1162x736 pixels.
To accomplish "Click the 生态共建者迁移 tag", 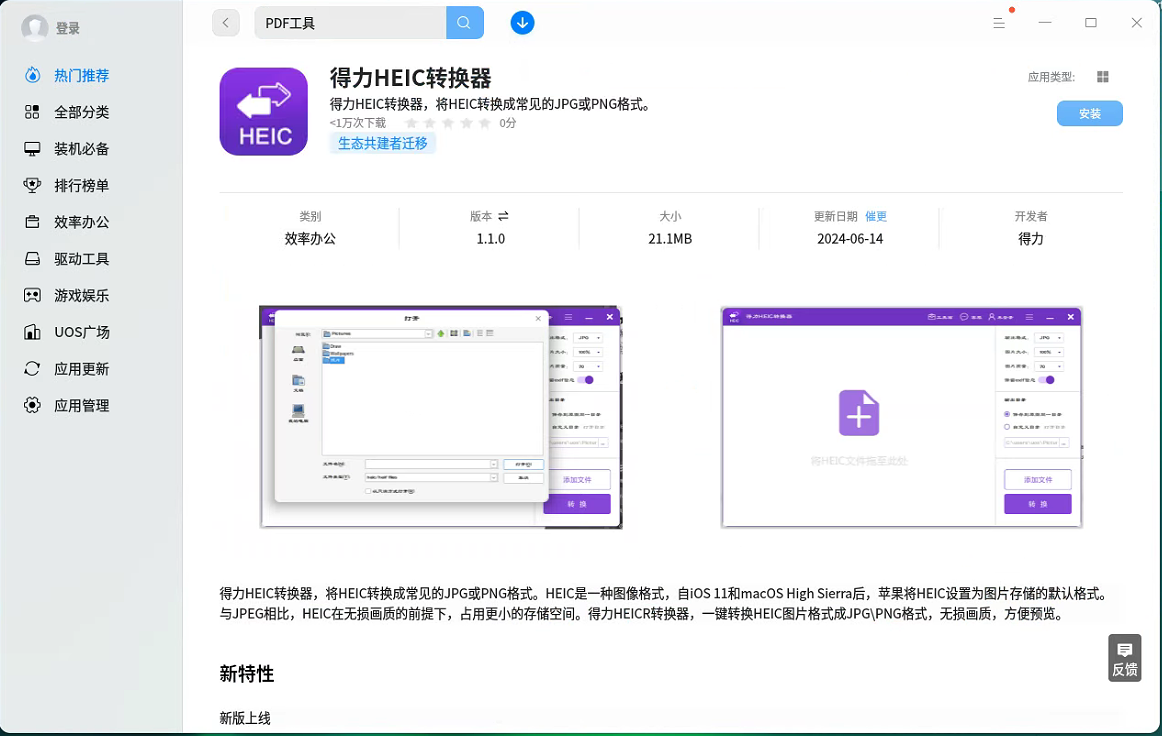I will coord(382,144).
